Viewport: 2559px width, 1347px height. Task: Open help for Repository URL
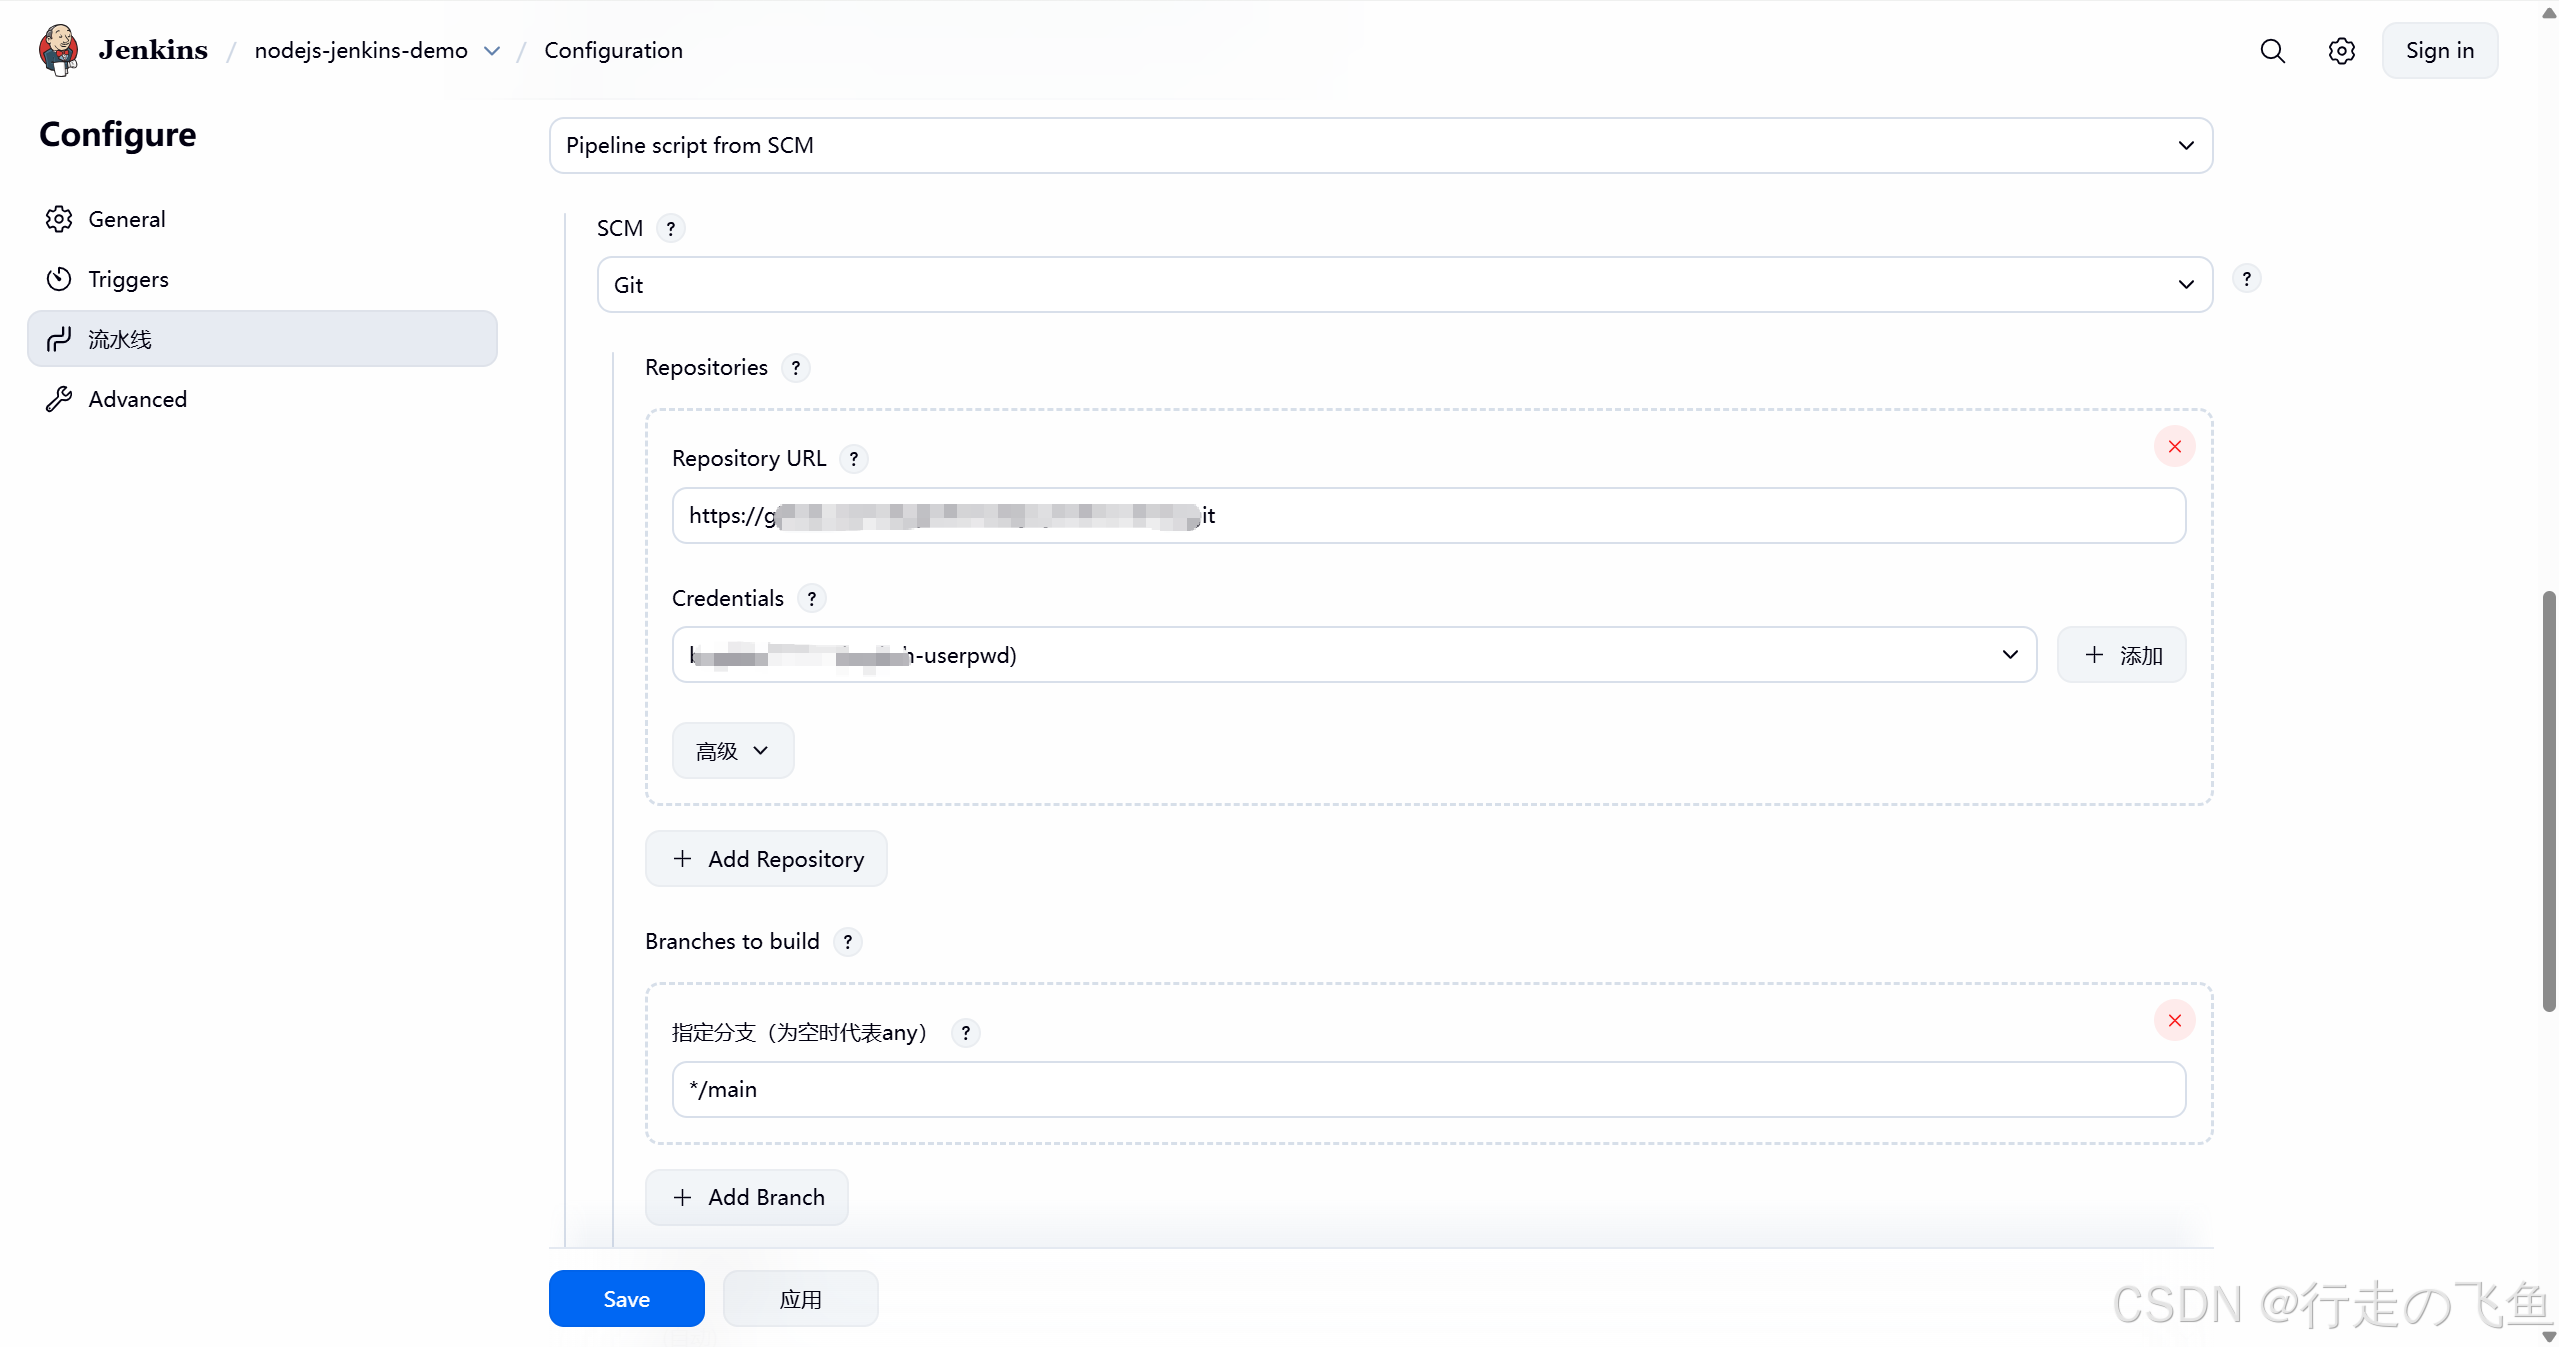click(x=854, y=459)
